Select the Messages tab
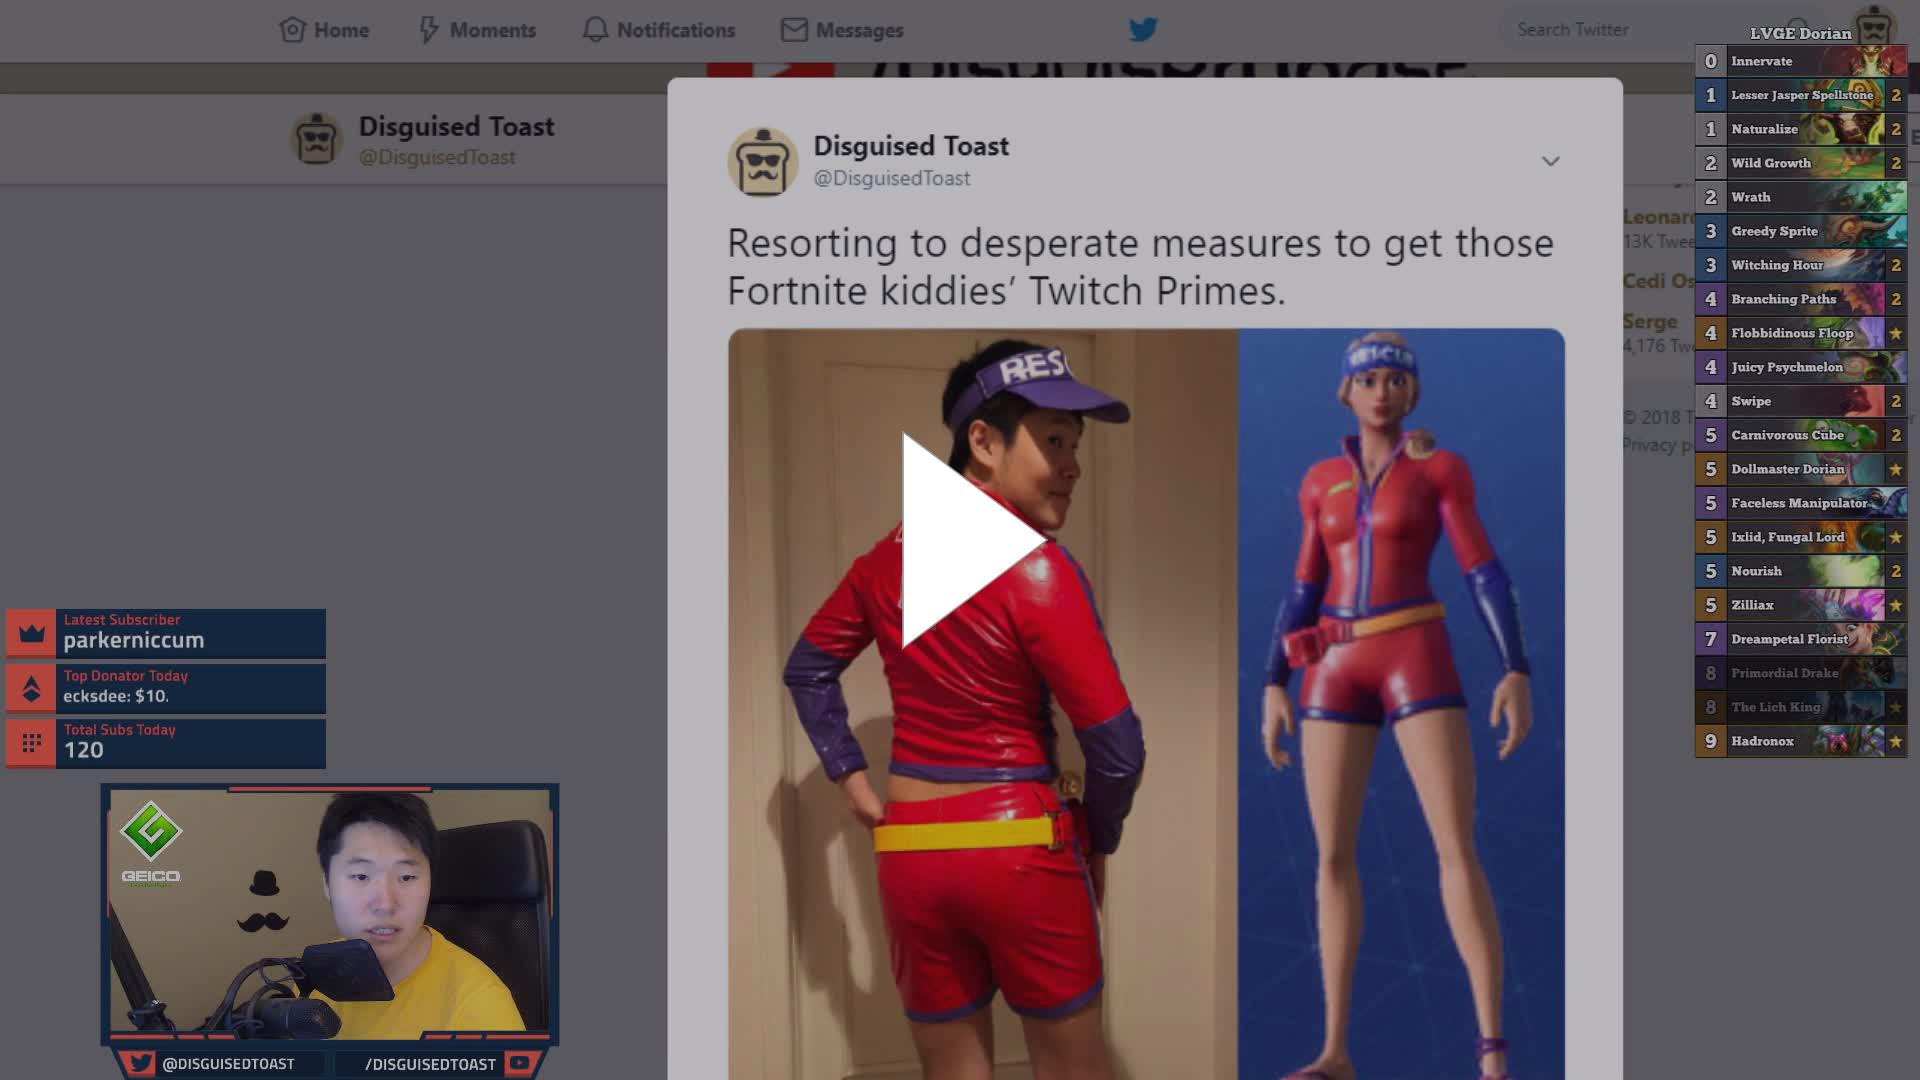Screen dimensions: 1920x1080 pos(842,30)
